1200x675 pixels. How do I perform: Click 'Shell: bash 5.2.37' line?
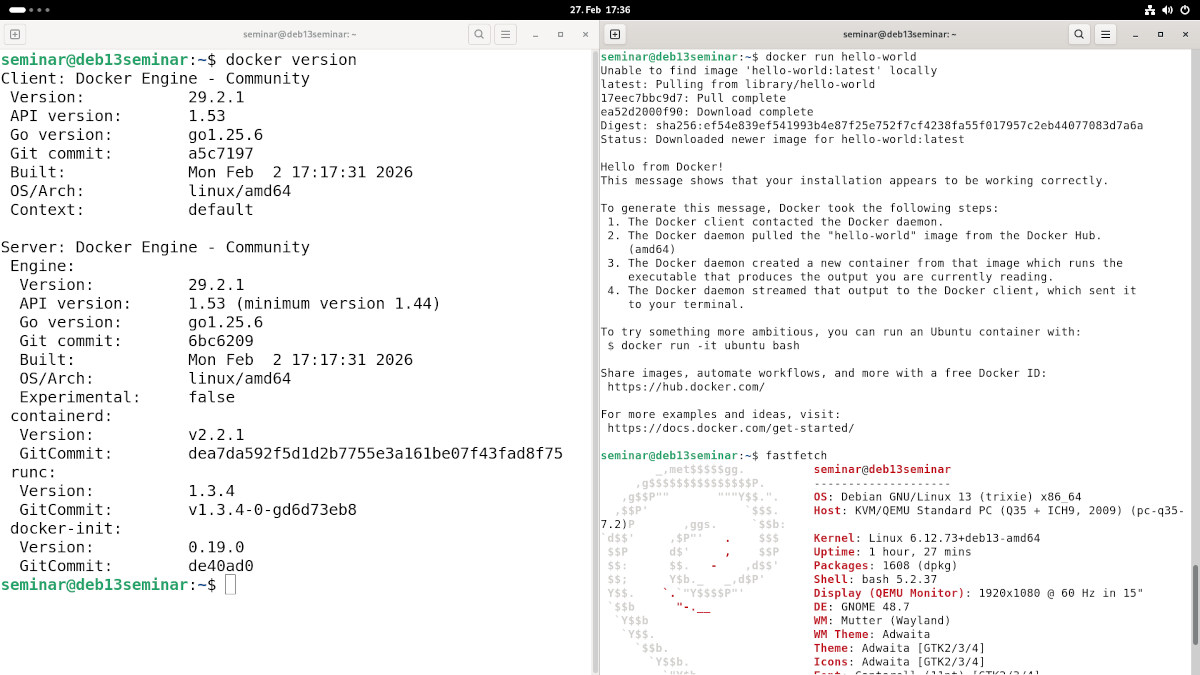tap(876, 579)
